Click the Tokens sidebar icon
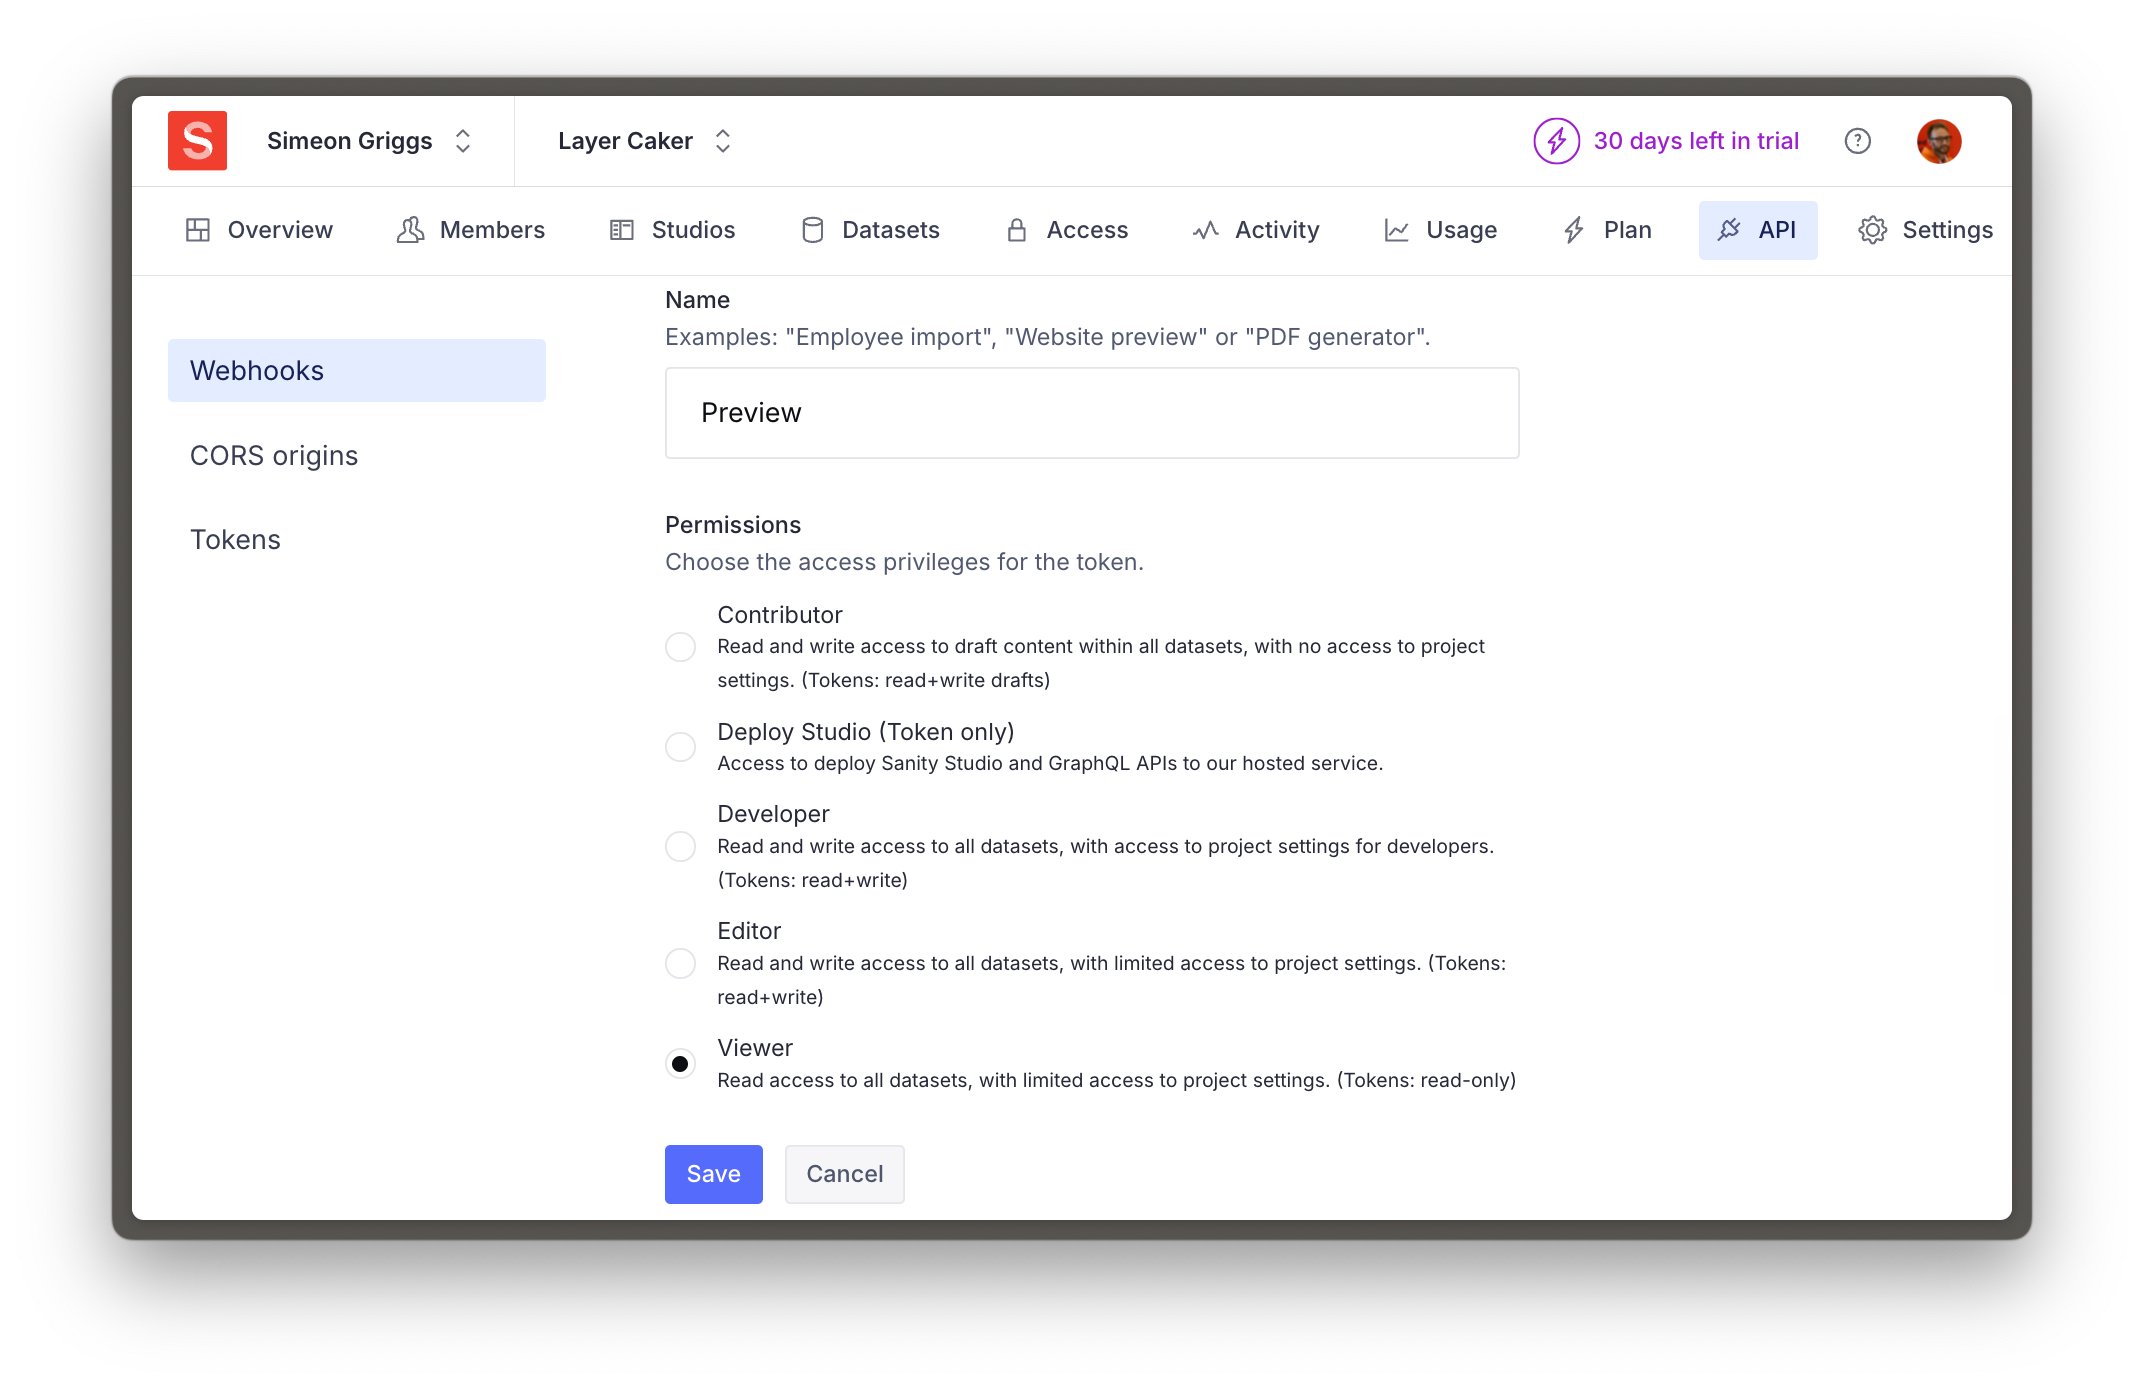Image resolution: width=2144 pixels, height=1388 pixels. (x=236, y=539)
